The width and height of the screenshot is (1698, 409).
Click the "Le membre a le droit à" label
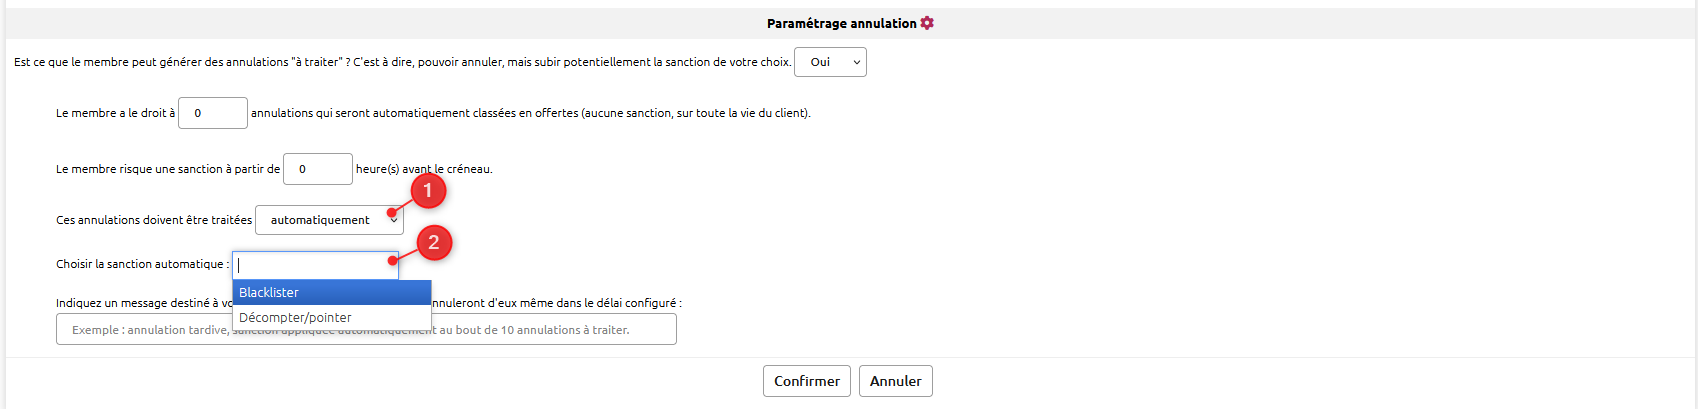click(x=115, y=113)
